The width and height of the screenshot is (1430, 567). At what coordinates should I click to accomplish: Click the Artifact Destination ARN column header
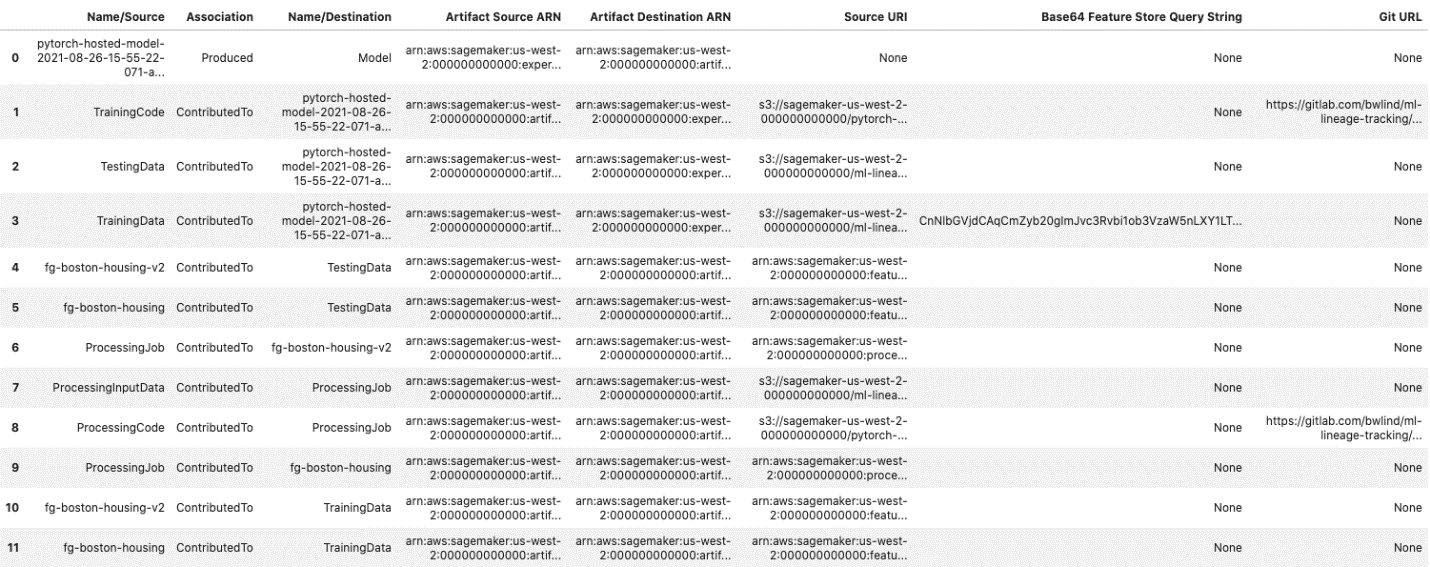point(660,18)
